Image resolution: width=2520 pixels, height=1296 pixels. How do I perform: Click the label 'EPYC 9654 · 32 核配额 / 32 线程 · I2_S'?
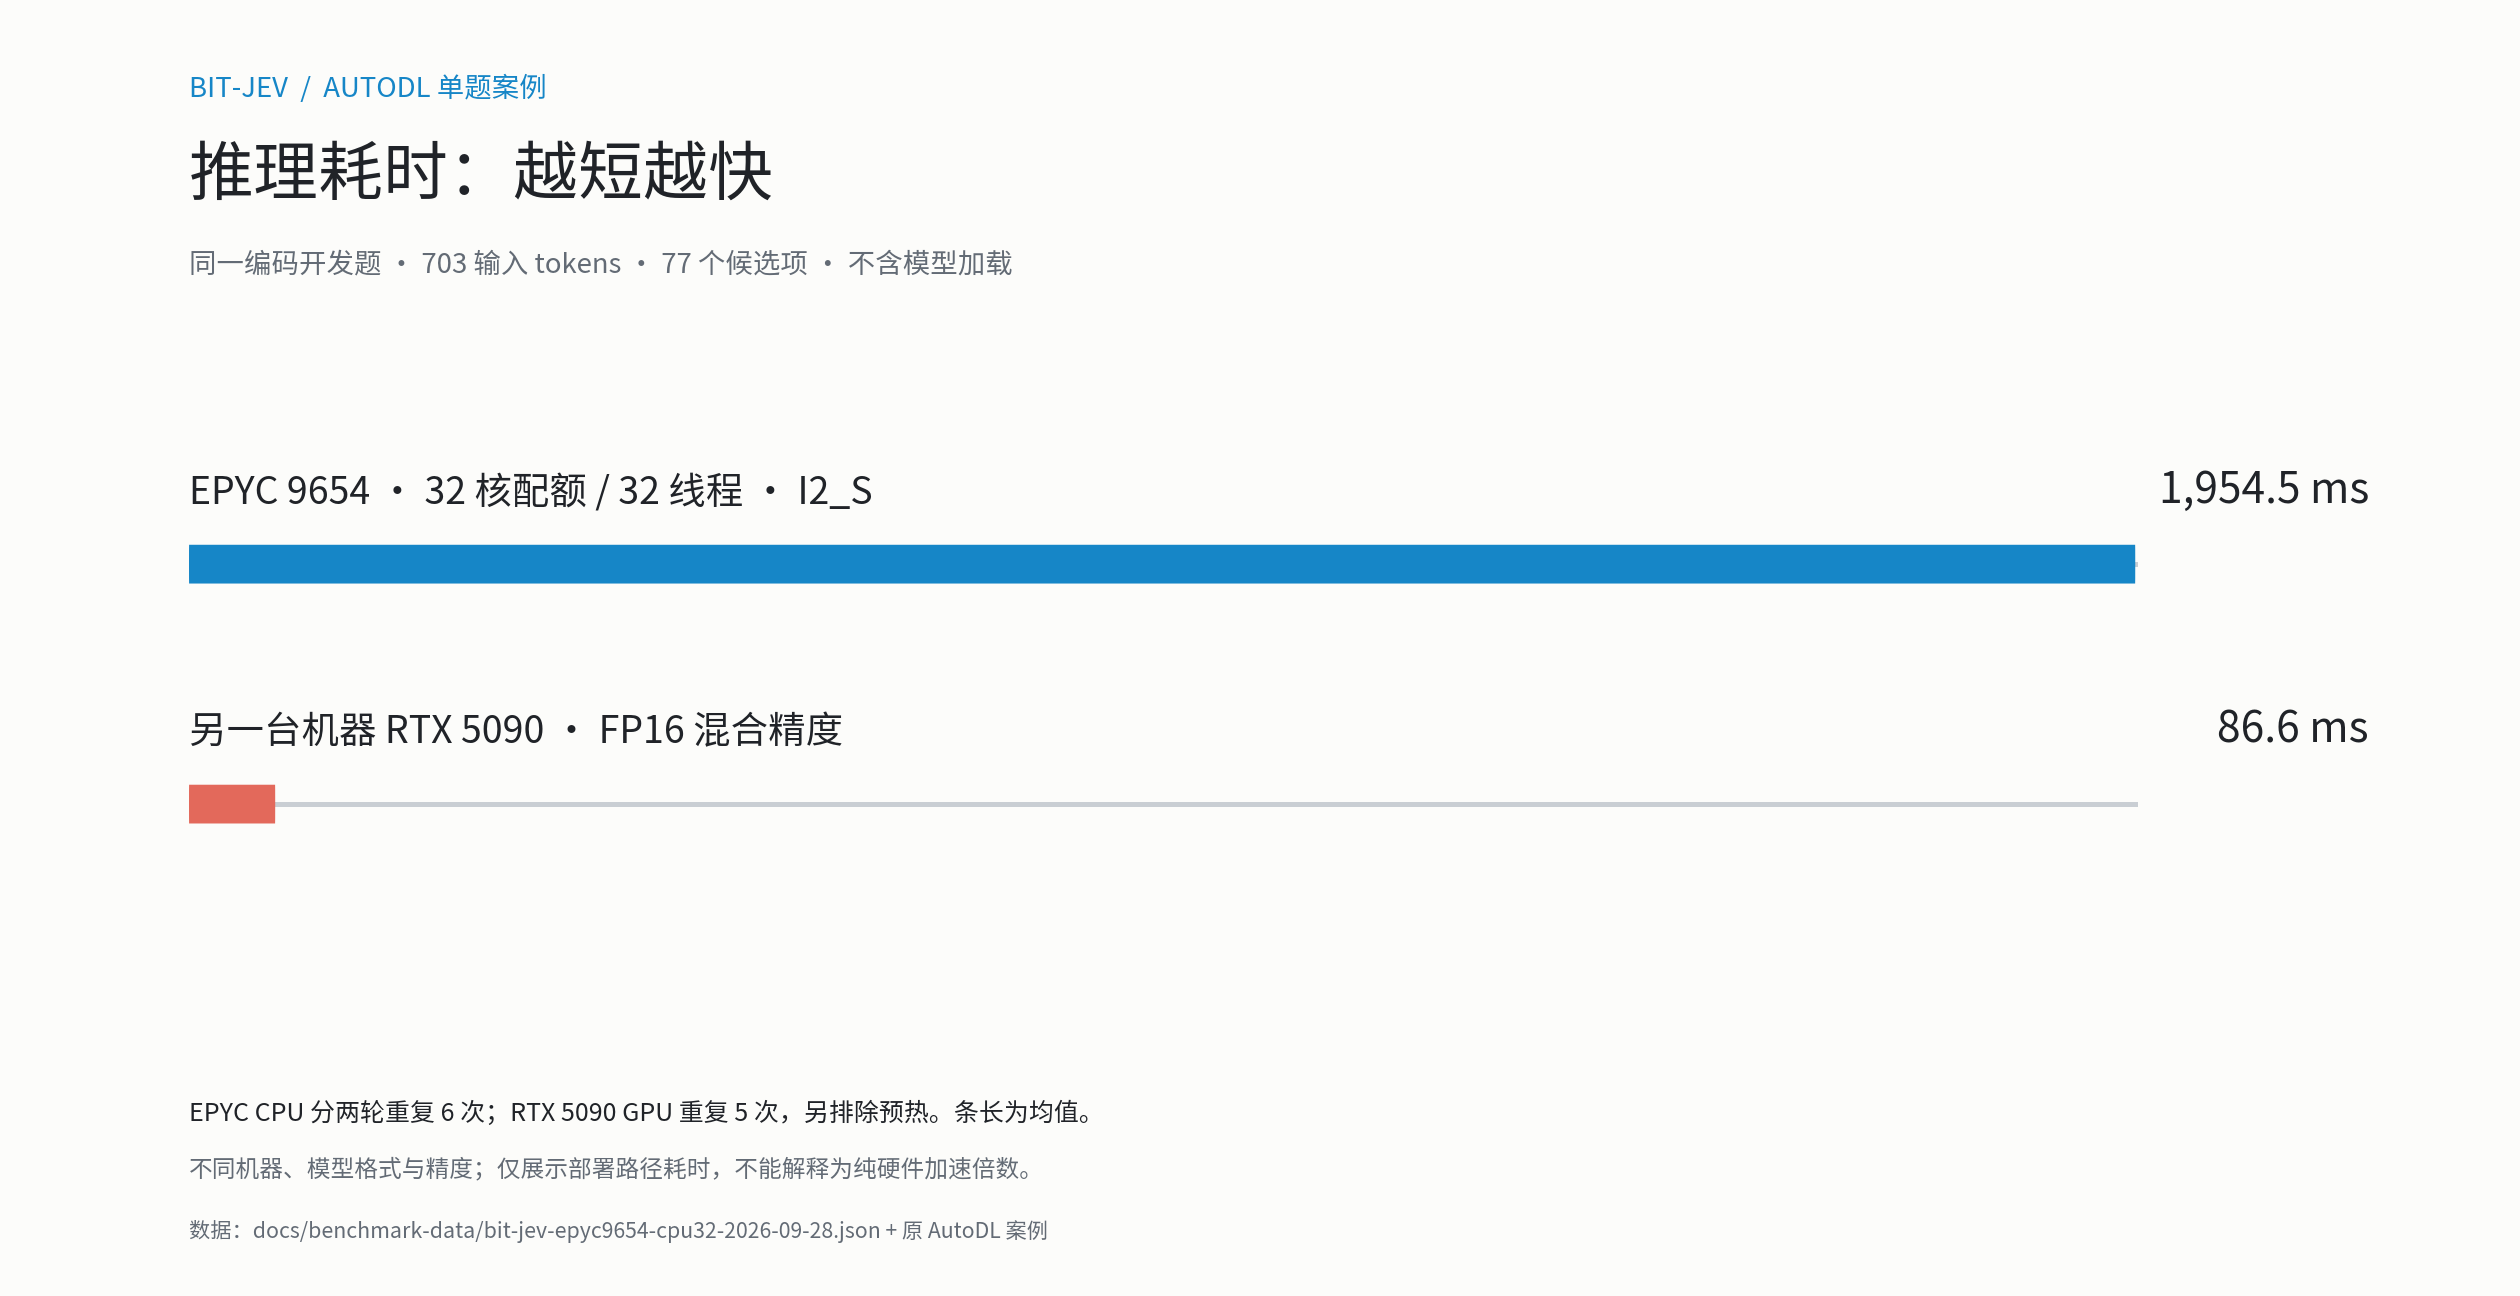point(530,491)
